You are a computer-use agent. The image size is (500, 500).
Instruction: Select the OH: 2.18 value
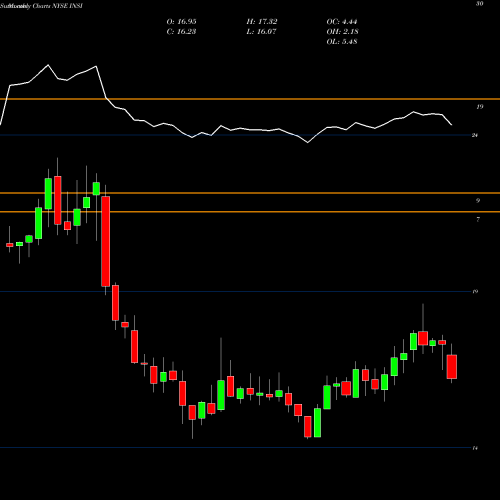tap(342, 32)
